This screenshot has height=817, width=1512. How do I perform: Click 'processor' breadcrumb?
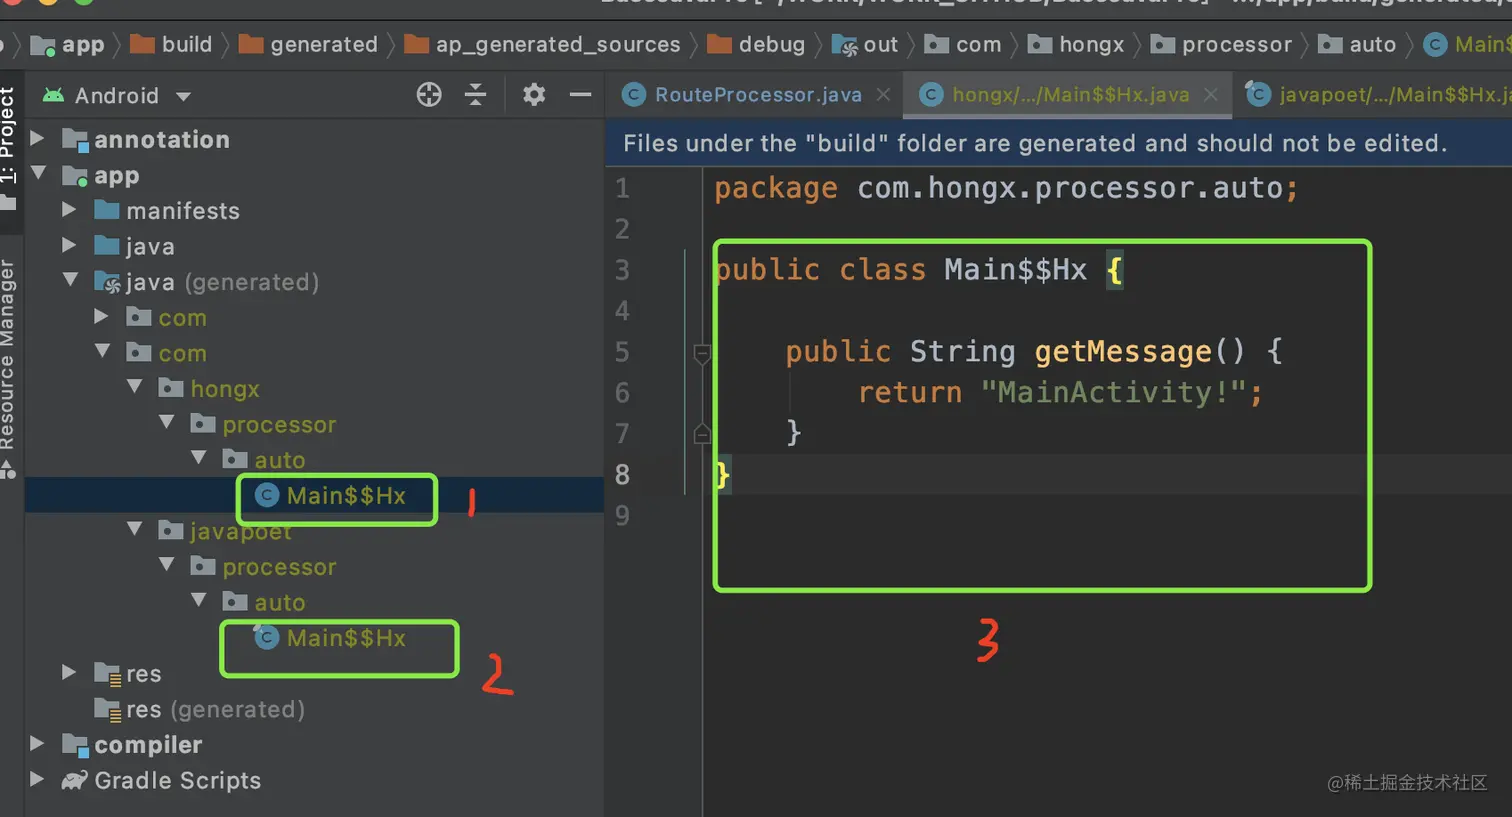pos(1237,44)
